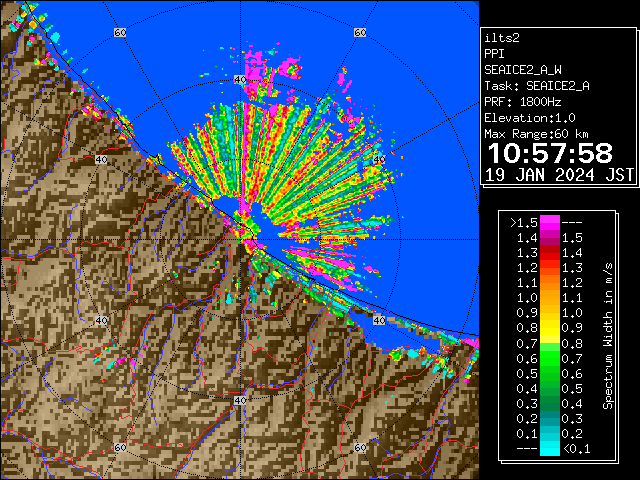Click the cyan <0.1 legend swatch
The width and height of the screenshot is (640, 480).
coord(550,449)
